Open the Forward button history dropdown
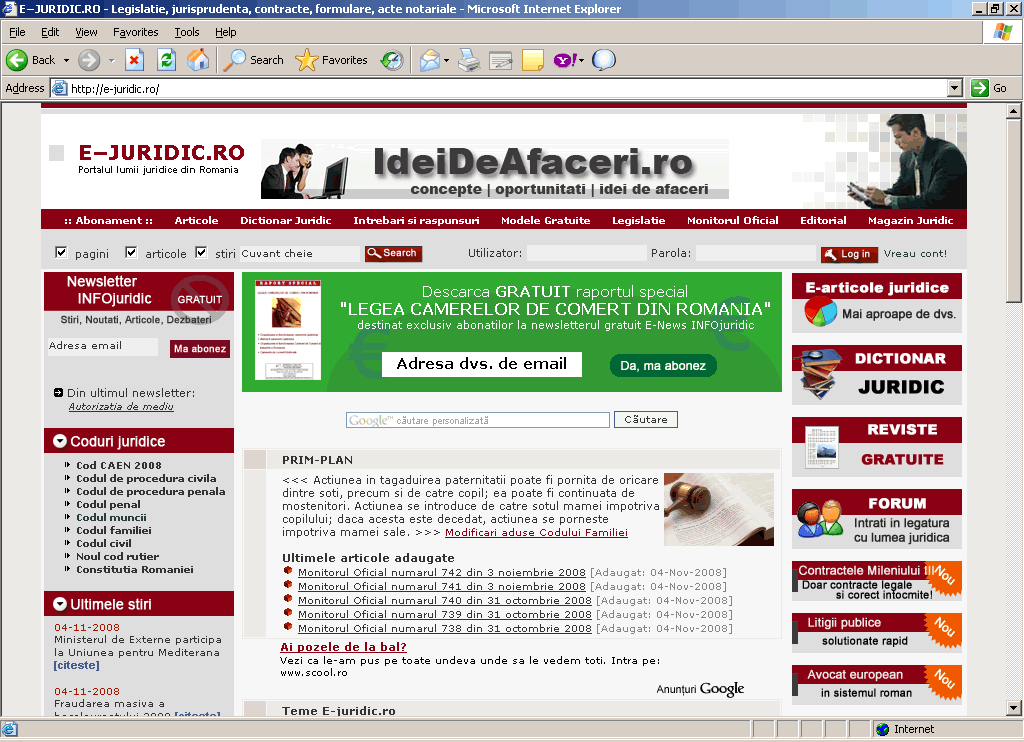The width and height of the screenshot is (1024, 742). [112, 60]
